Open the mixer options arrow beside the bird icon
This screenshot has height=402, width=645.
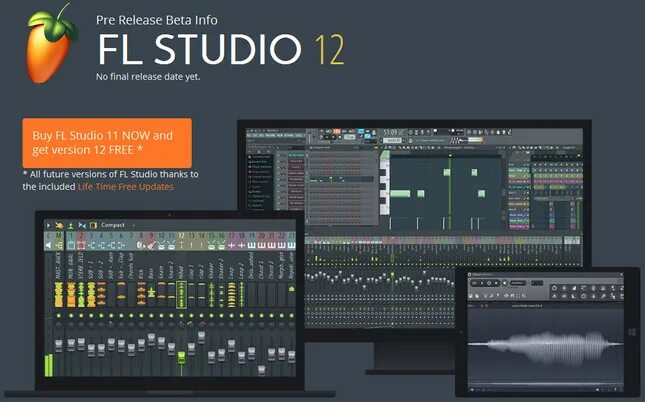(x=48, y=225)
